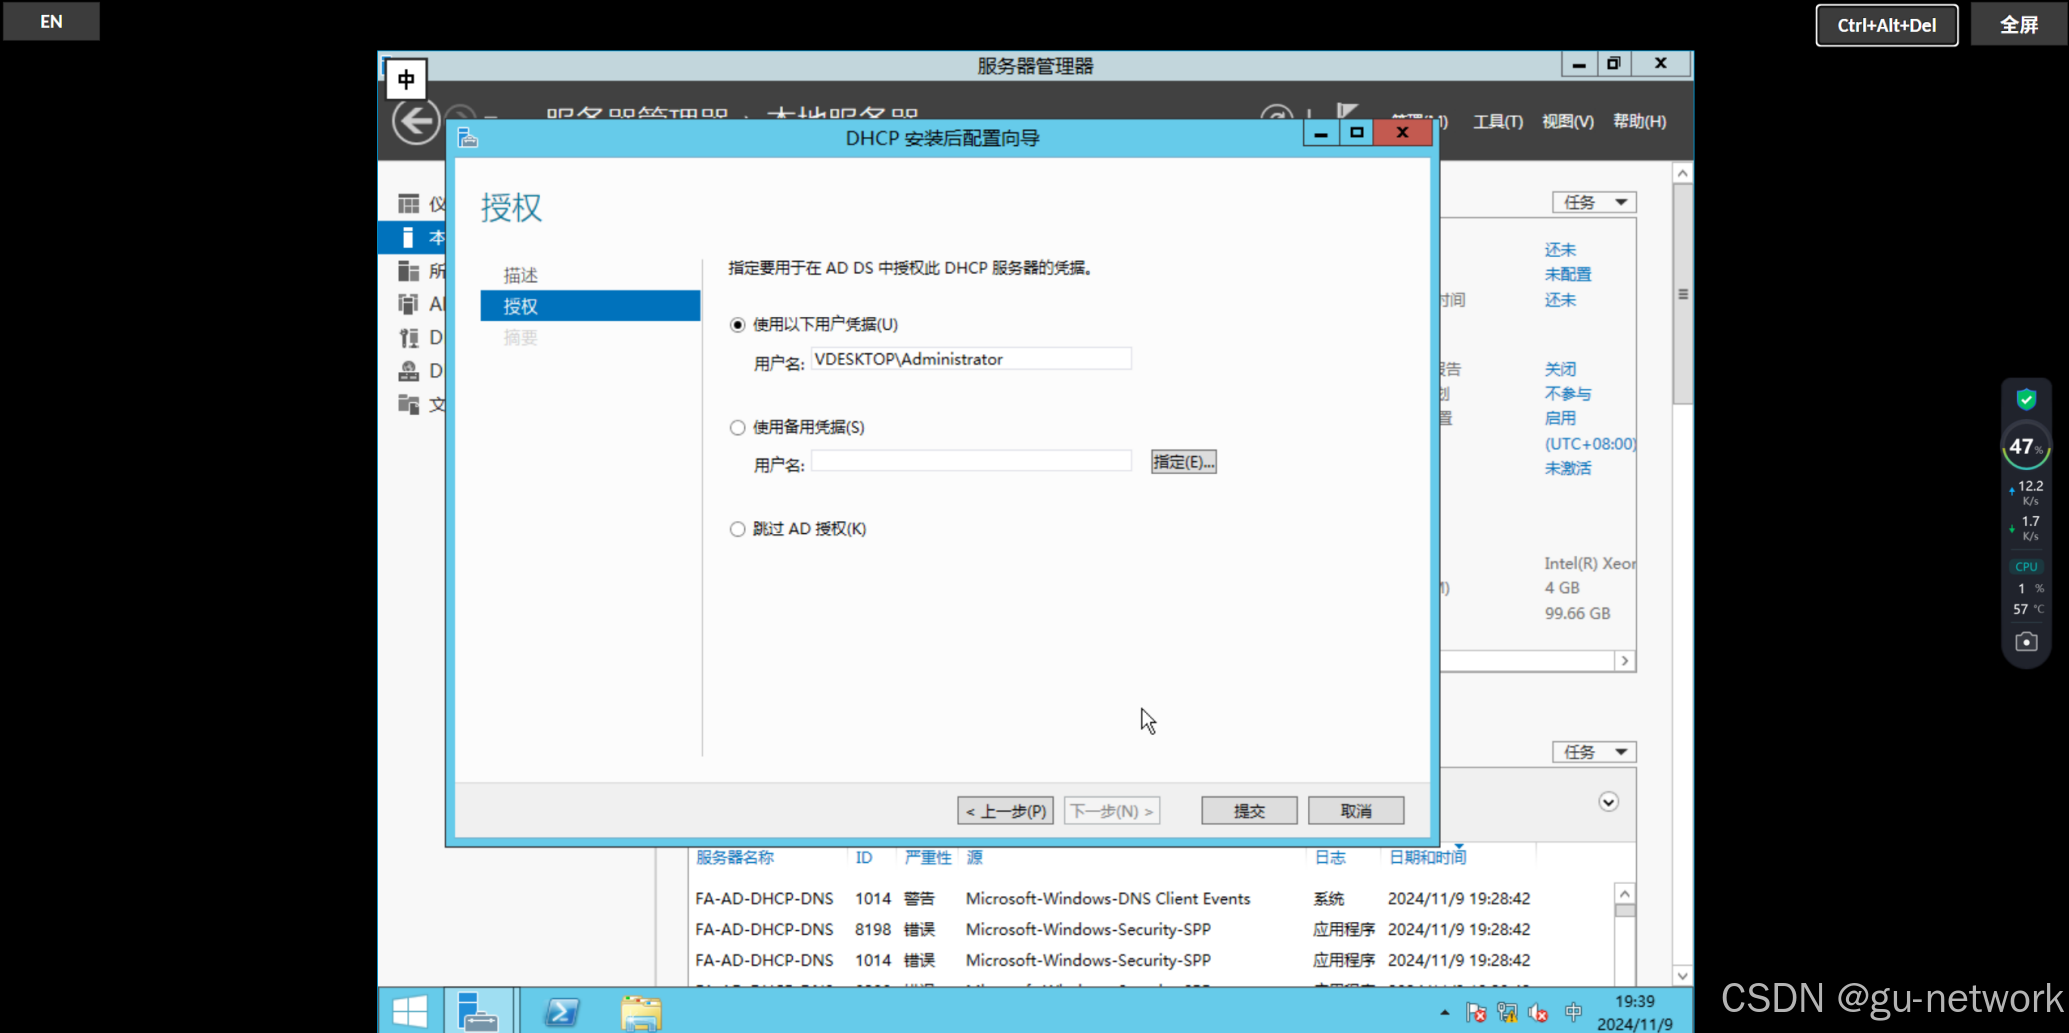Viewport: 2069px width, 1033px height.
Task: Sort events by 服务器名称 column header
Action: click(735, 857)
